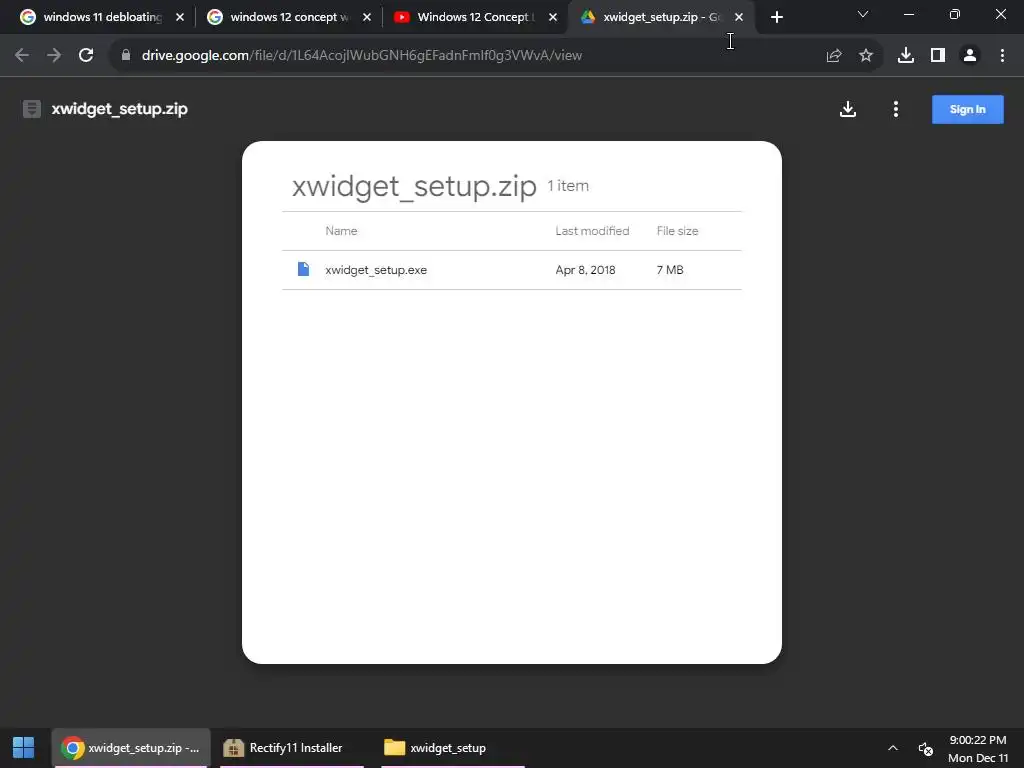Click the xwidget_setup.zip preview heading
1024x768 pixels.
point(414,186)
